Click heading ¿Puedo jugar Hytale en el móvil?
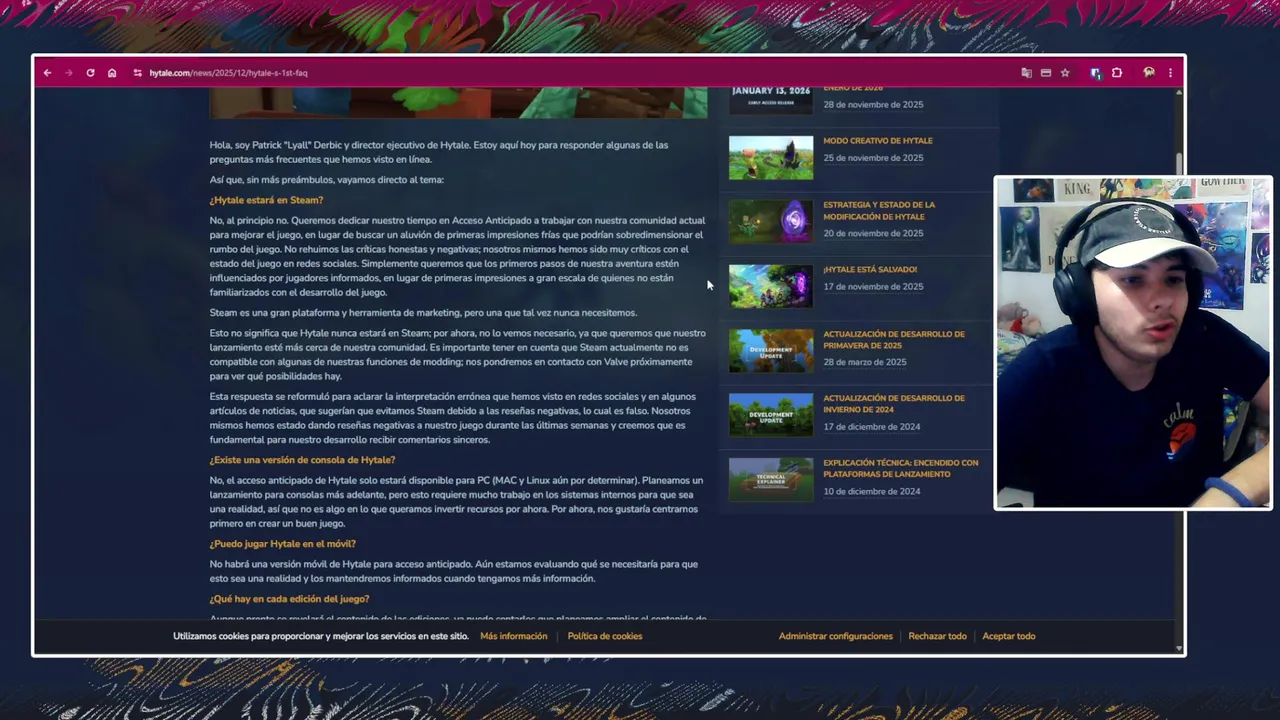Screen dimensions: 1280x720 [x=283, y=544]
